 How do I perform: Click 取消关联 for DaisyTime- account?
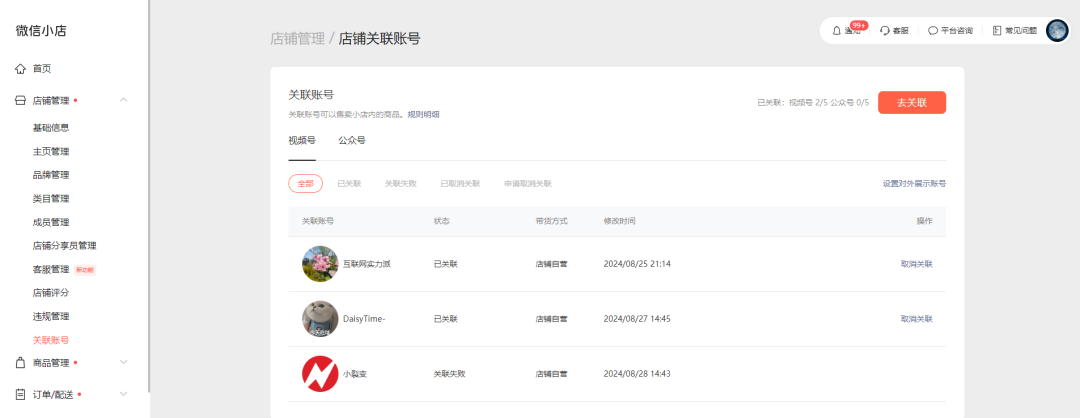tap(916, 319)
